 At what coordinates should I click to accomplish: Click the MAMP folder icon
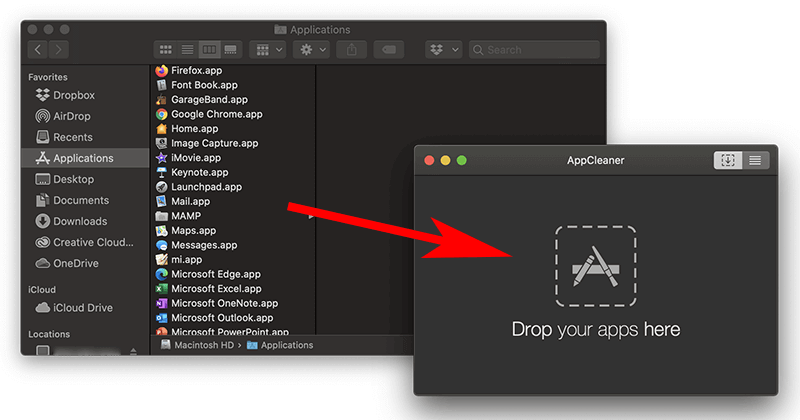tap(162, 216)
